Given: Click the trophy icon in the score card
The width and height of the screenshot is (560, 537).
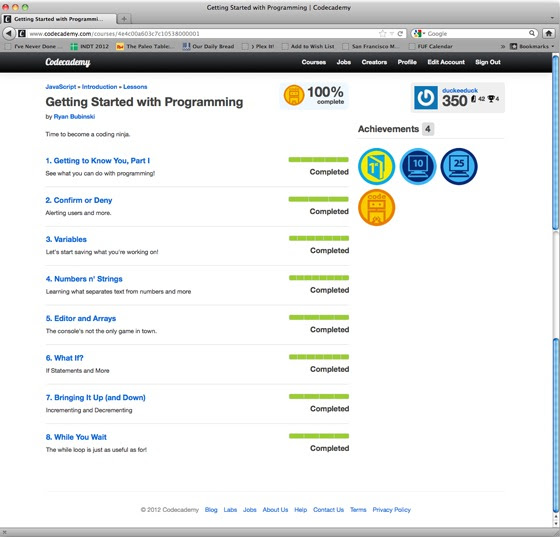Looking at the screenshot, I should [x=491, y=99].
